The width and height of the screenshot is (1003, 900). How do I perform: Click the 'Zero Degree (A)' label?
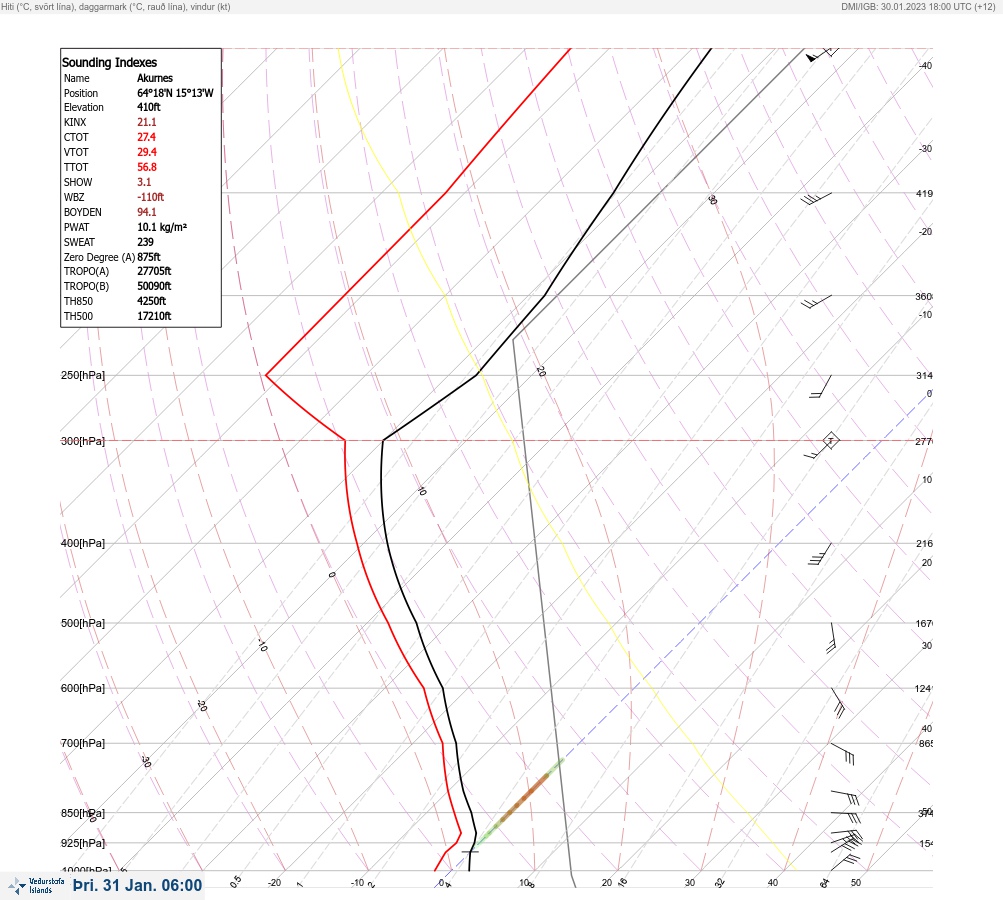pyautogui.click(x=99, y=257)
